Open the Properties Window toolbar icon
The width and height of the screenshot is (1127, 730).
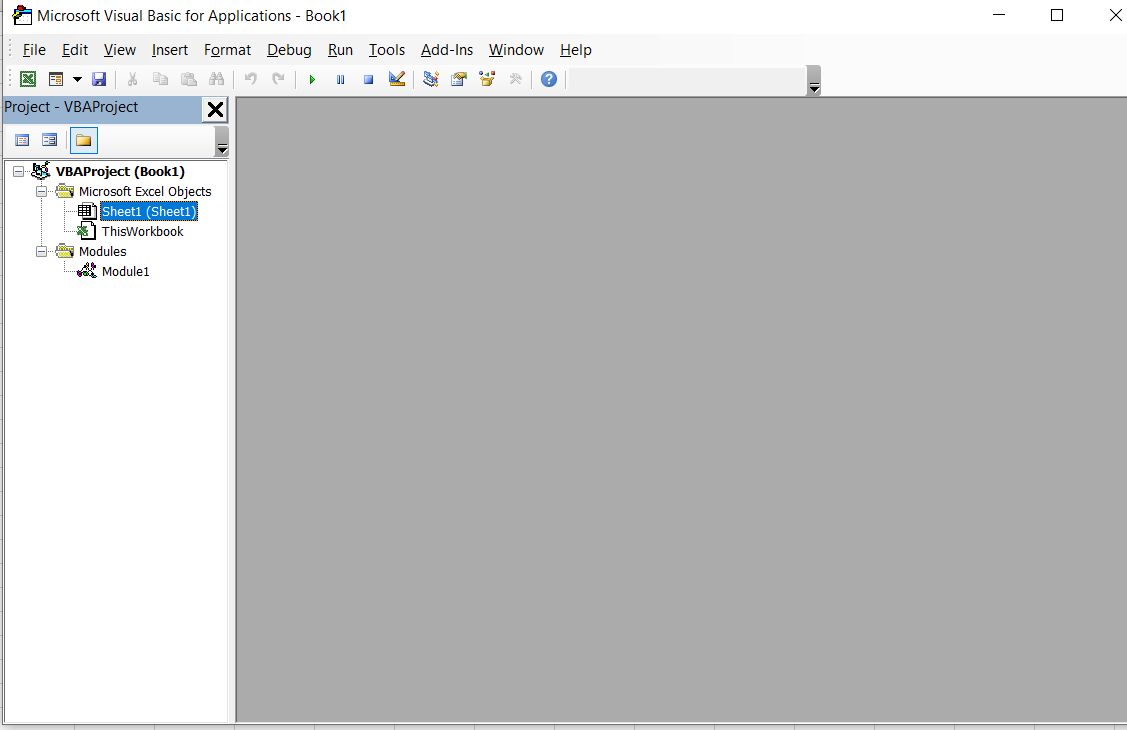coord(459,80)
